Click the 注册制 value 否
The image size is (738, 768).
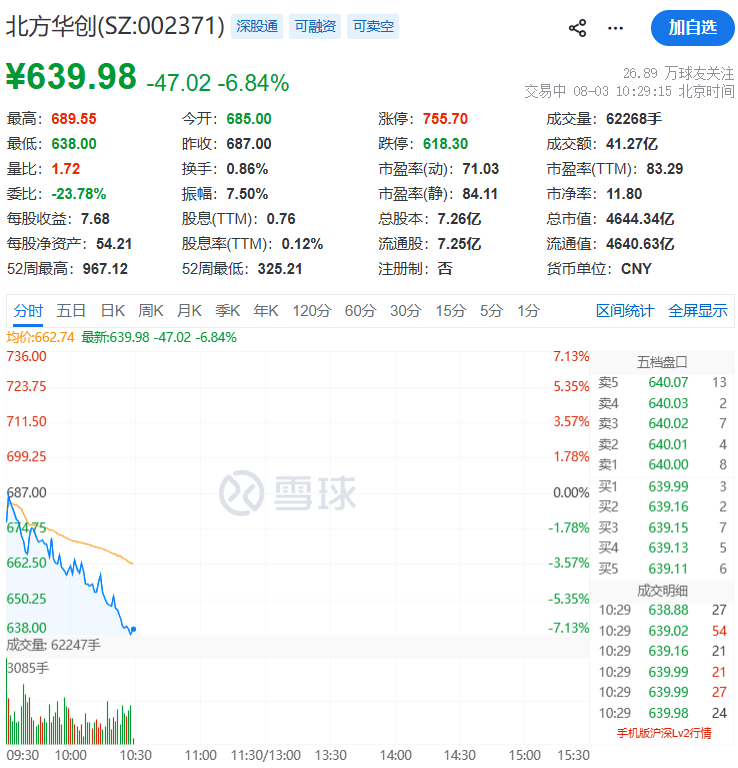tap(445, 269)
